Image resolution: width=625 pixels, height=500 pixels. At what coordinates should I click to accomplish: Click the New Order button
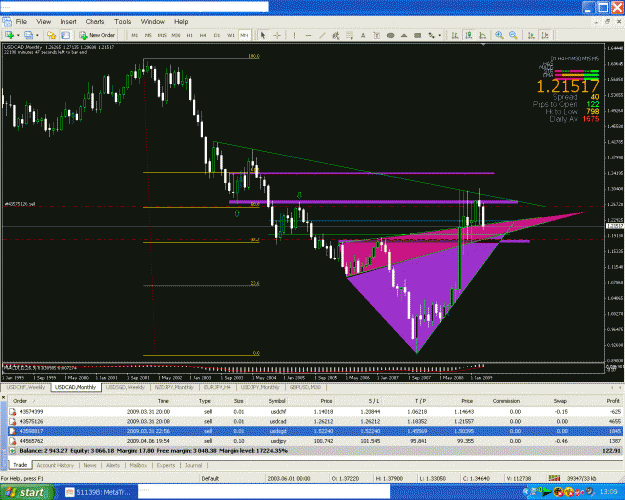(x=97, y=35)
